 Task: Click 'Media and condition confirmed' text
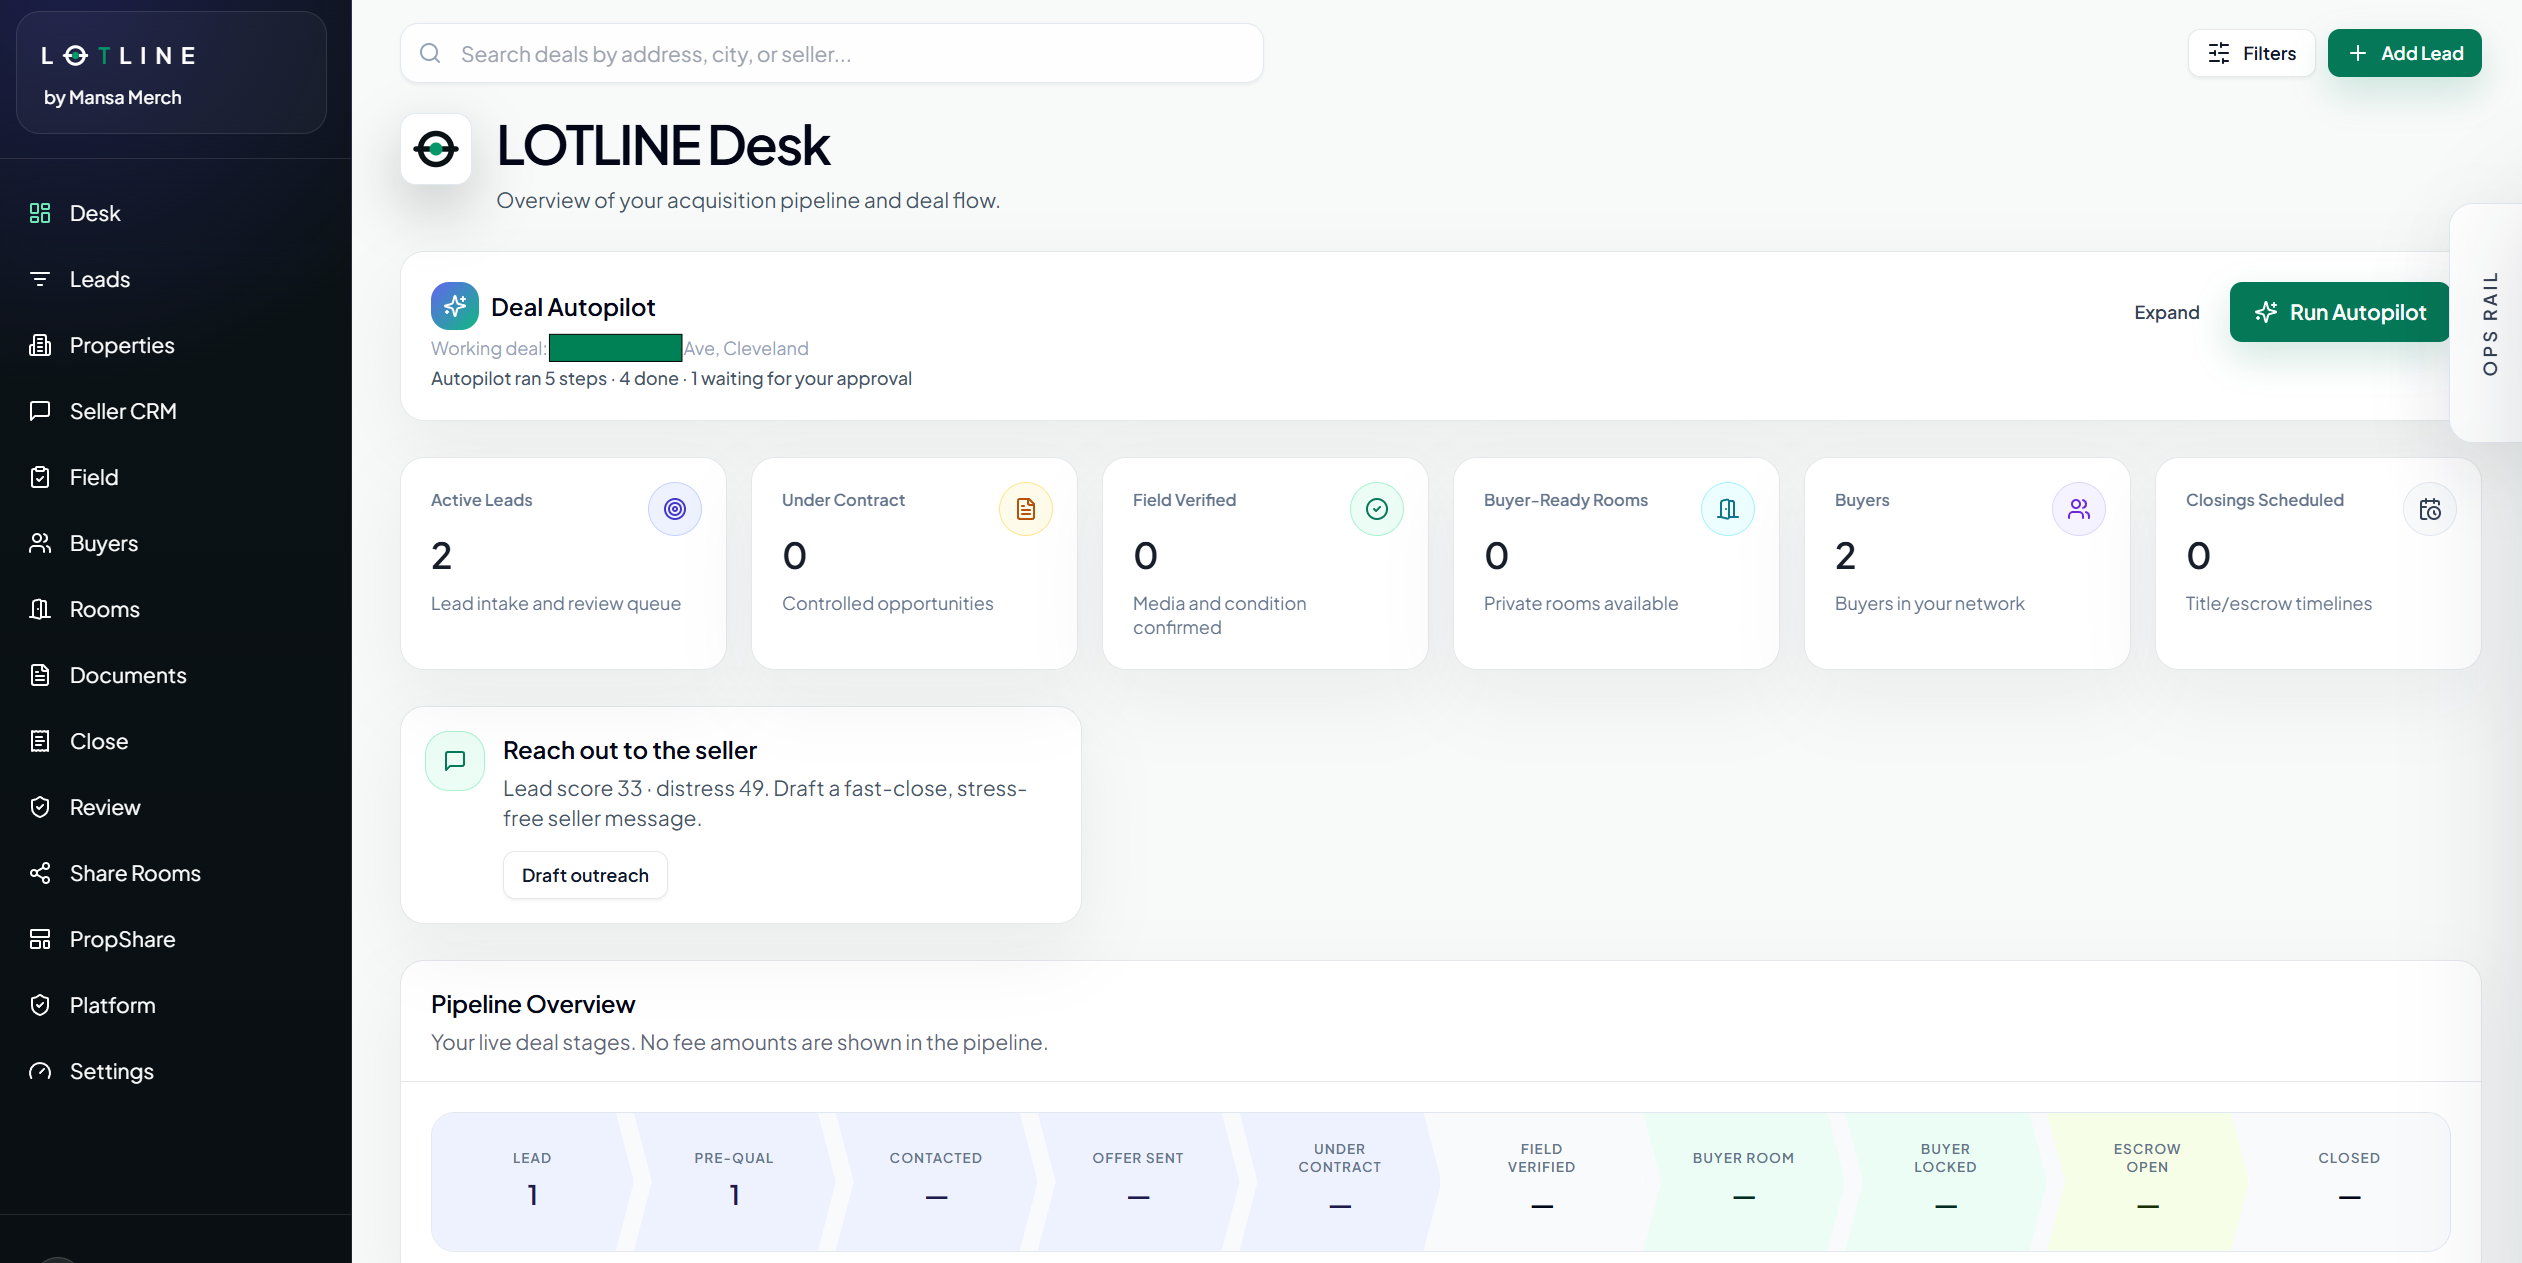pos(1219,615)
